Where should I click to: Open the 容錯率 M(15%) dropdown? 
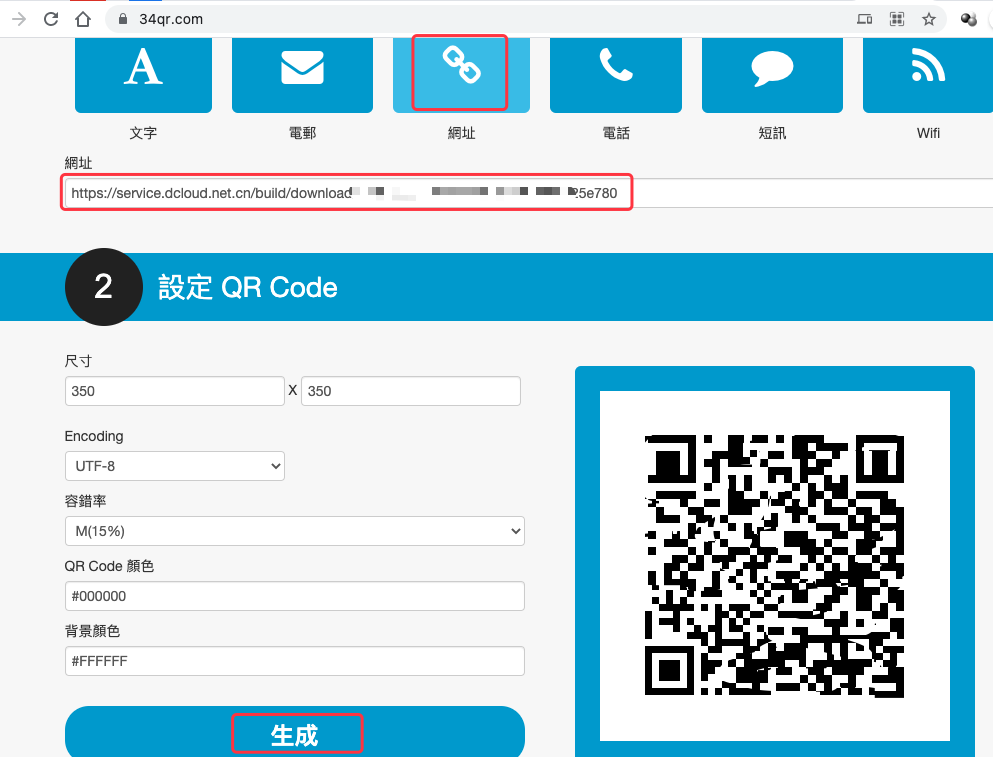294,531
